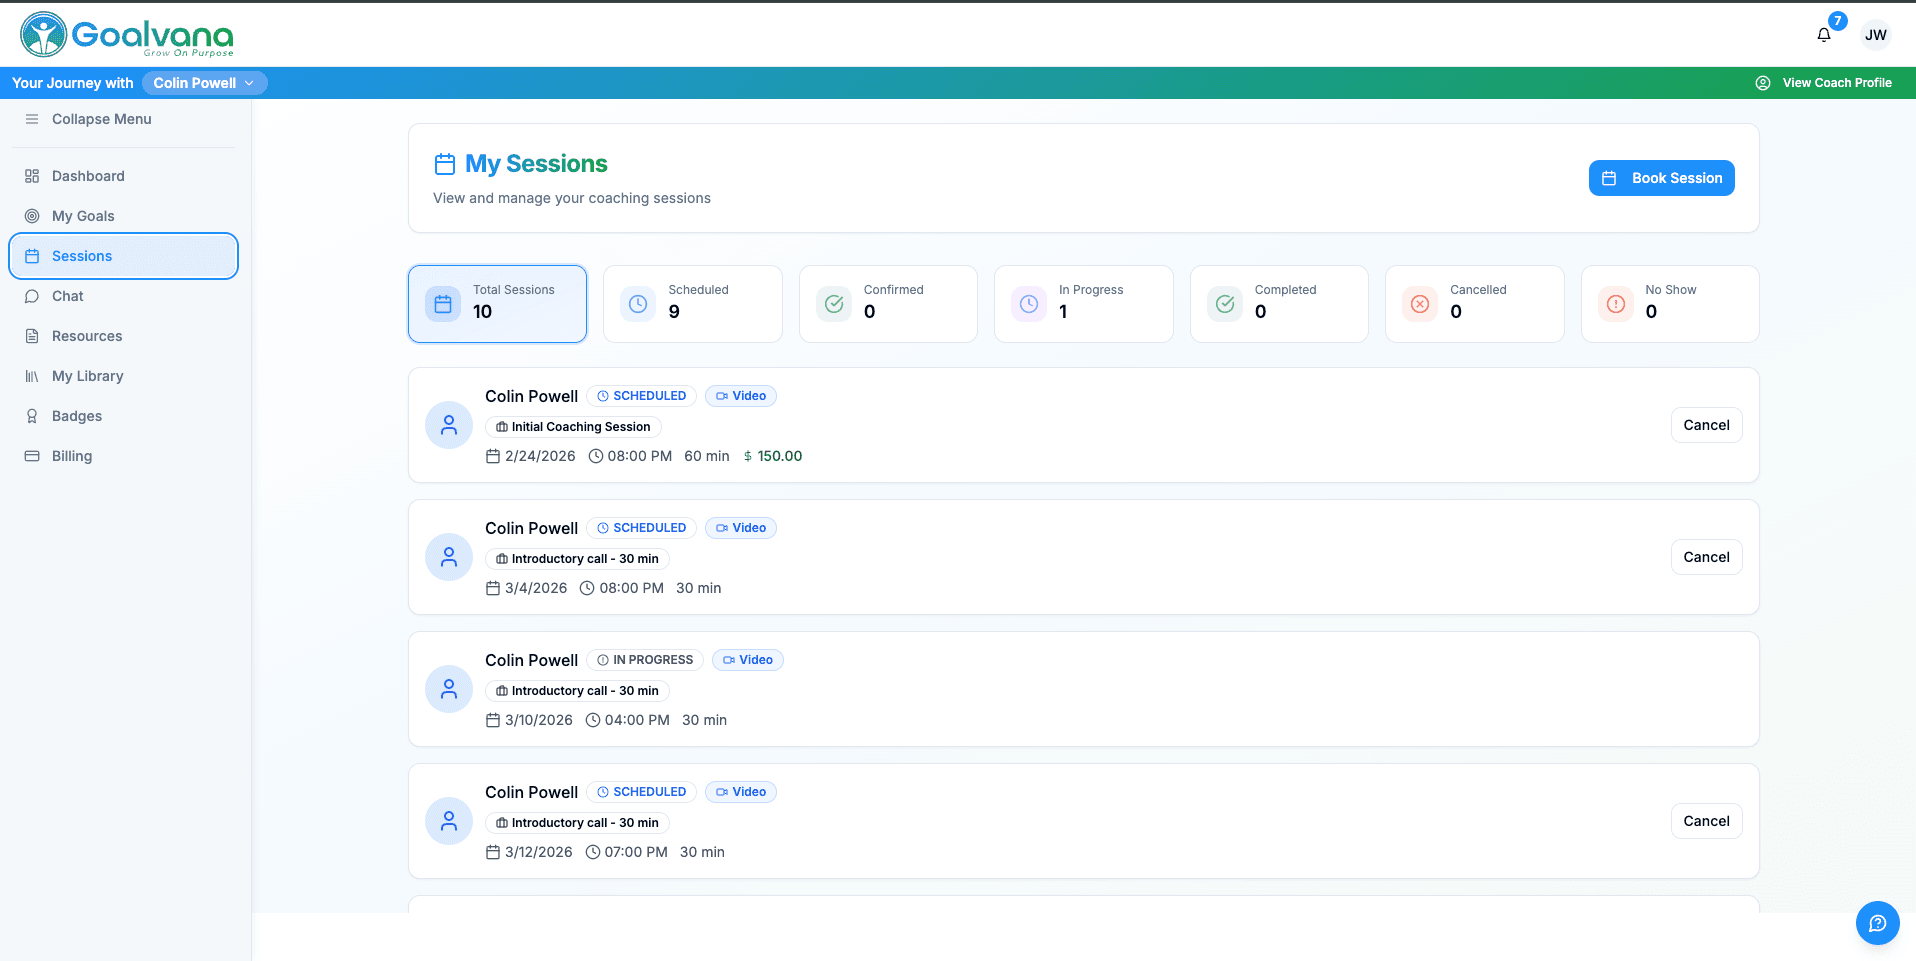The height and width of the screenshot is (961, 1916).
Task: Open the JW user avatar menu
Action: tap(1875, 35)
